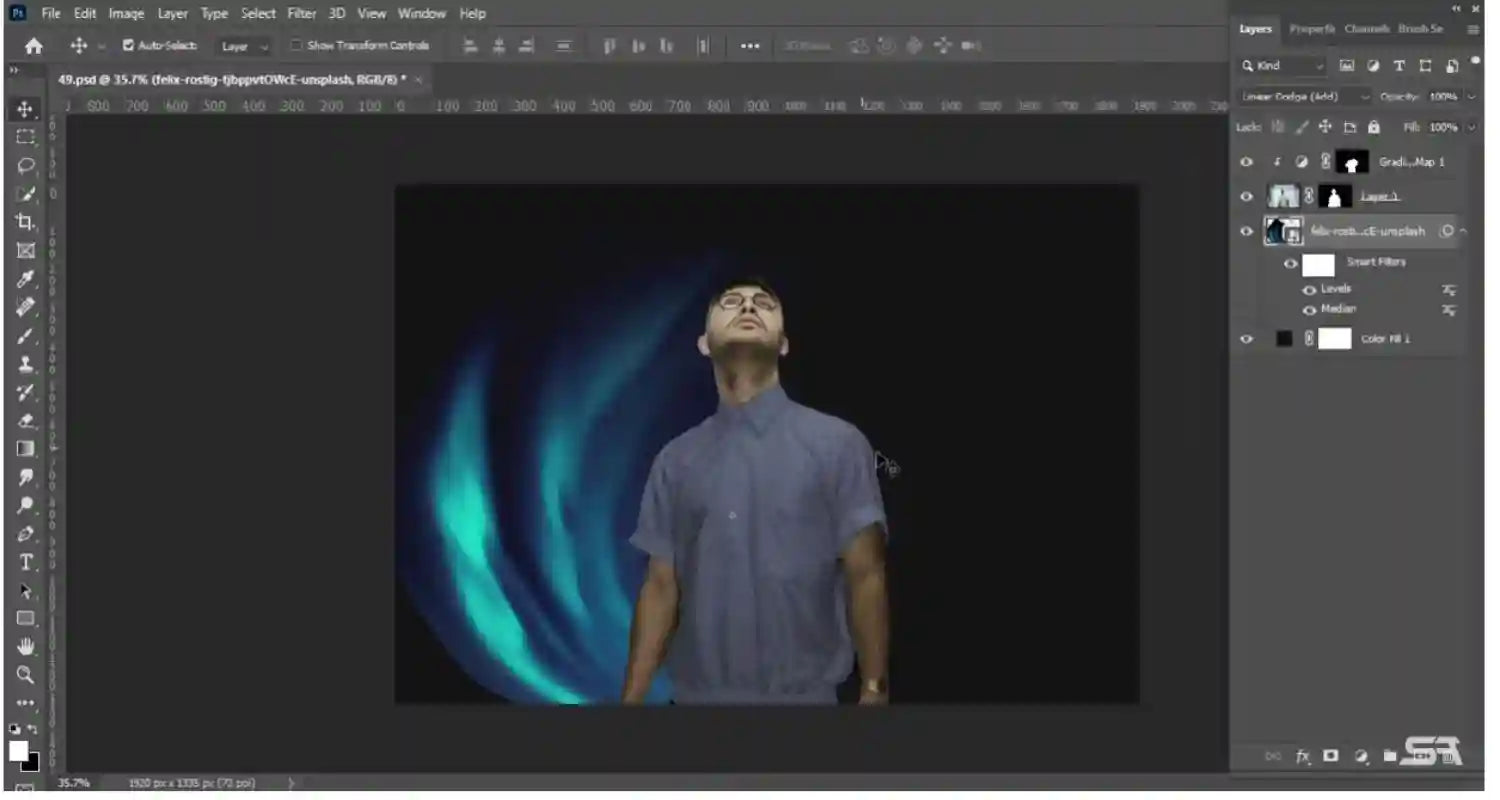Open the Linear Dodge blend mode dropdown

tap(1305, 97)
